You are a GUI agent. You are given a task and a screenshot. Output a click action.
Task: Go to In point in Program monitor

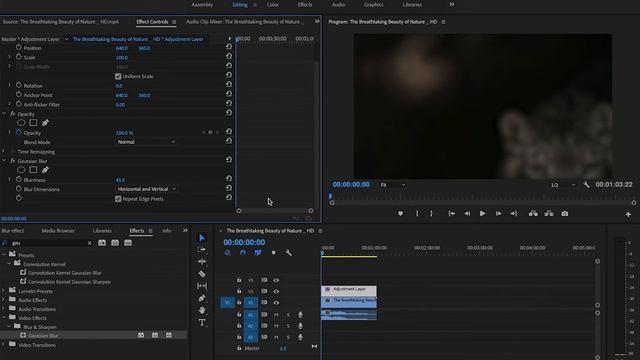pyautogui.click(x=451, y=213)
